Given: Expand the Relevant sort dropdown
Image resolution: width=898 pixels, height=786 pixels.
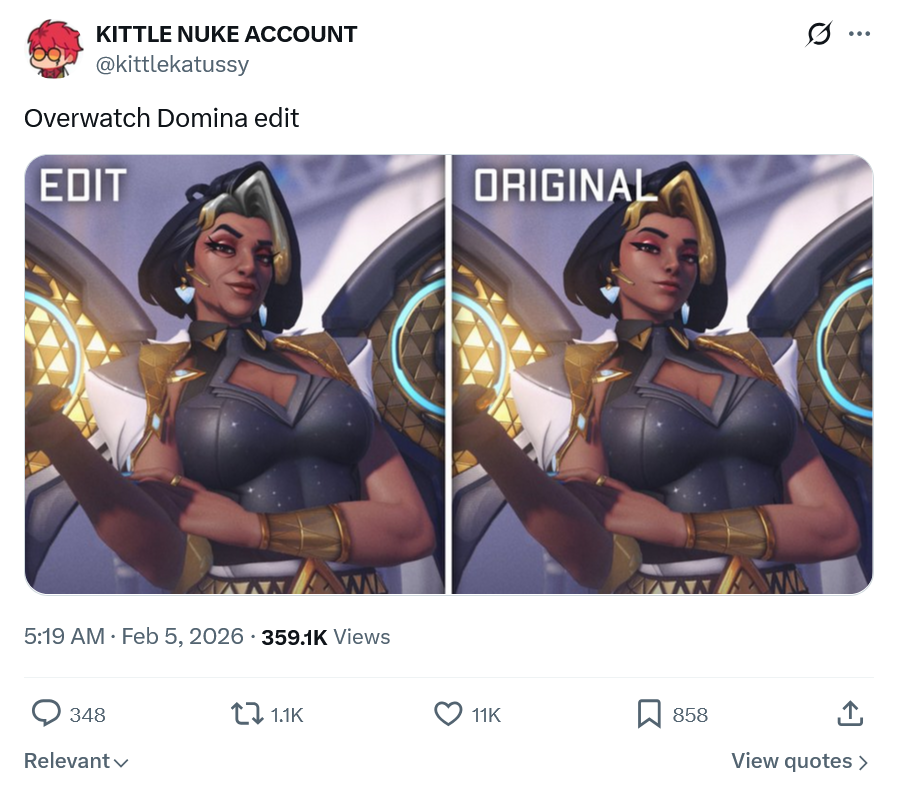Looking at the screenshot, I should coord(76,761).
